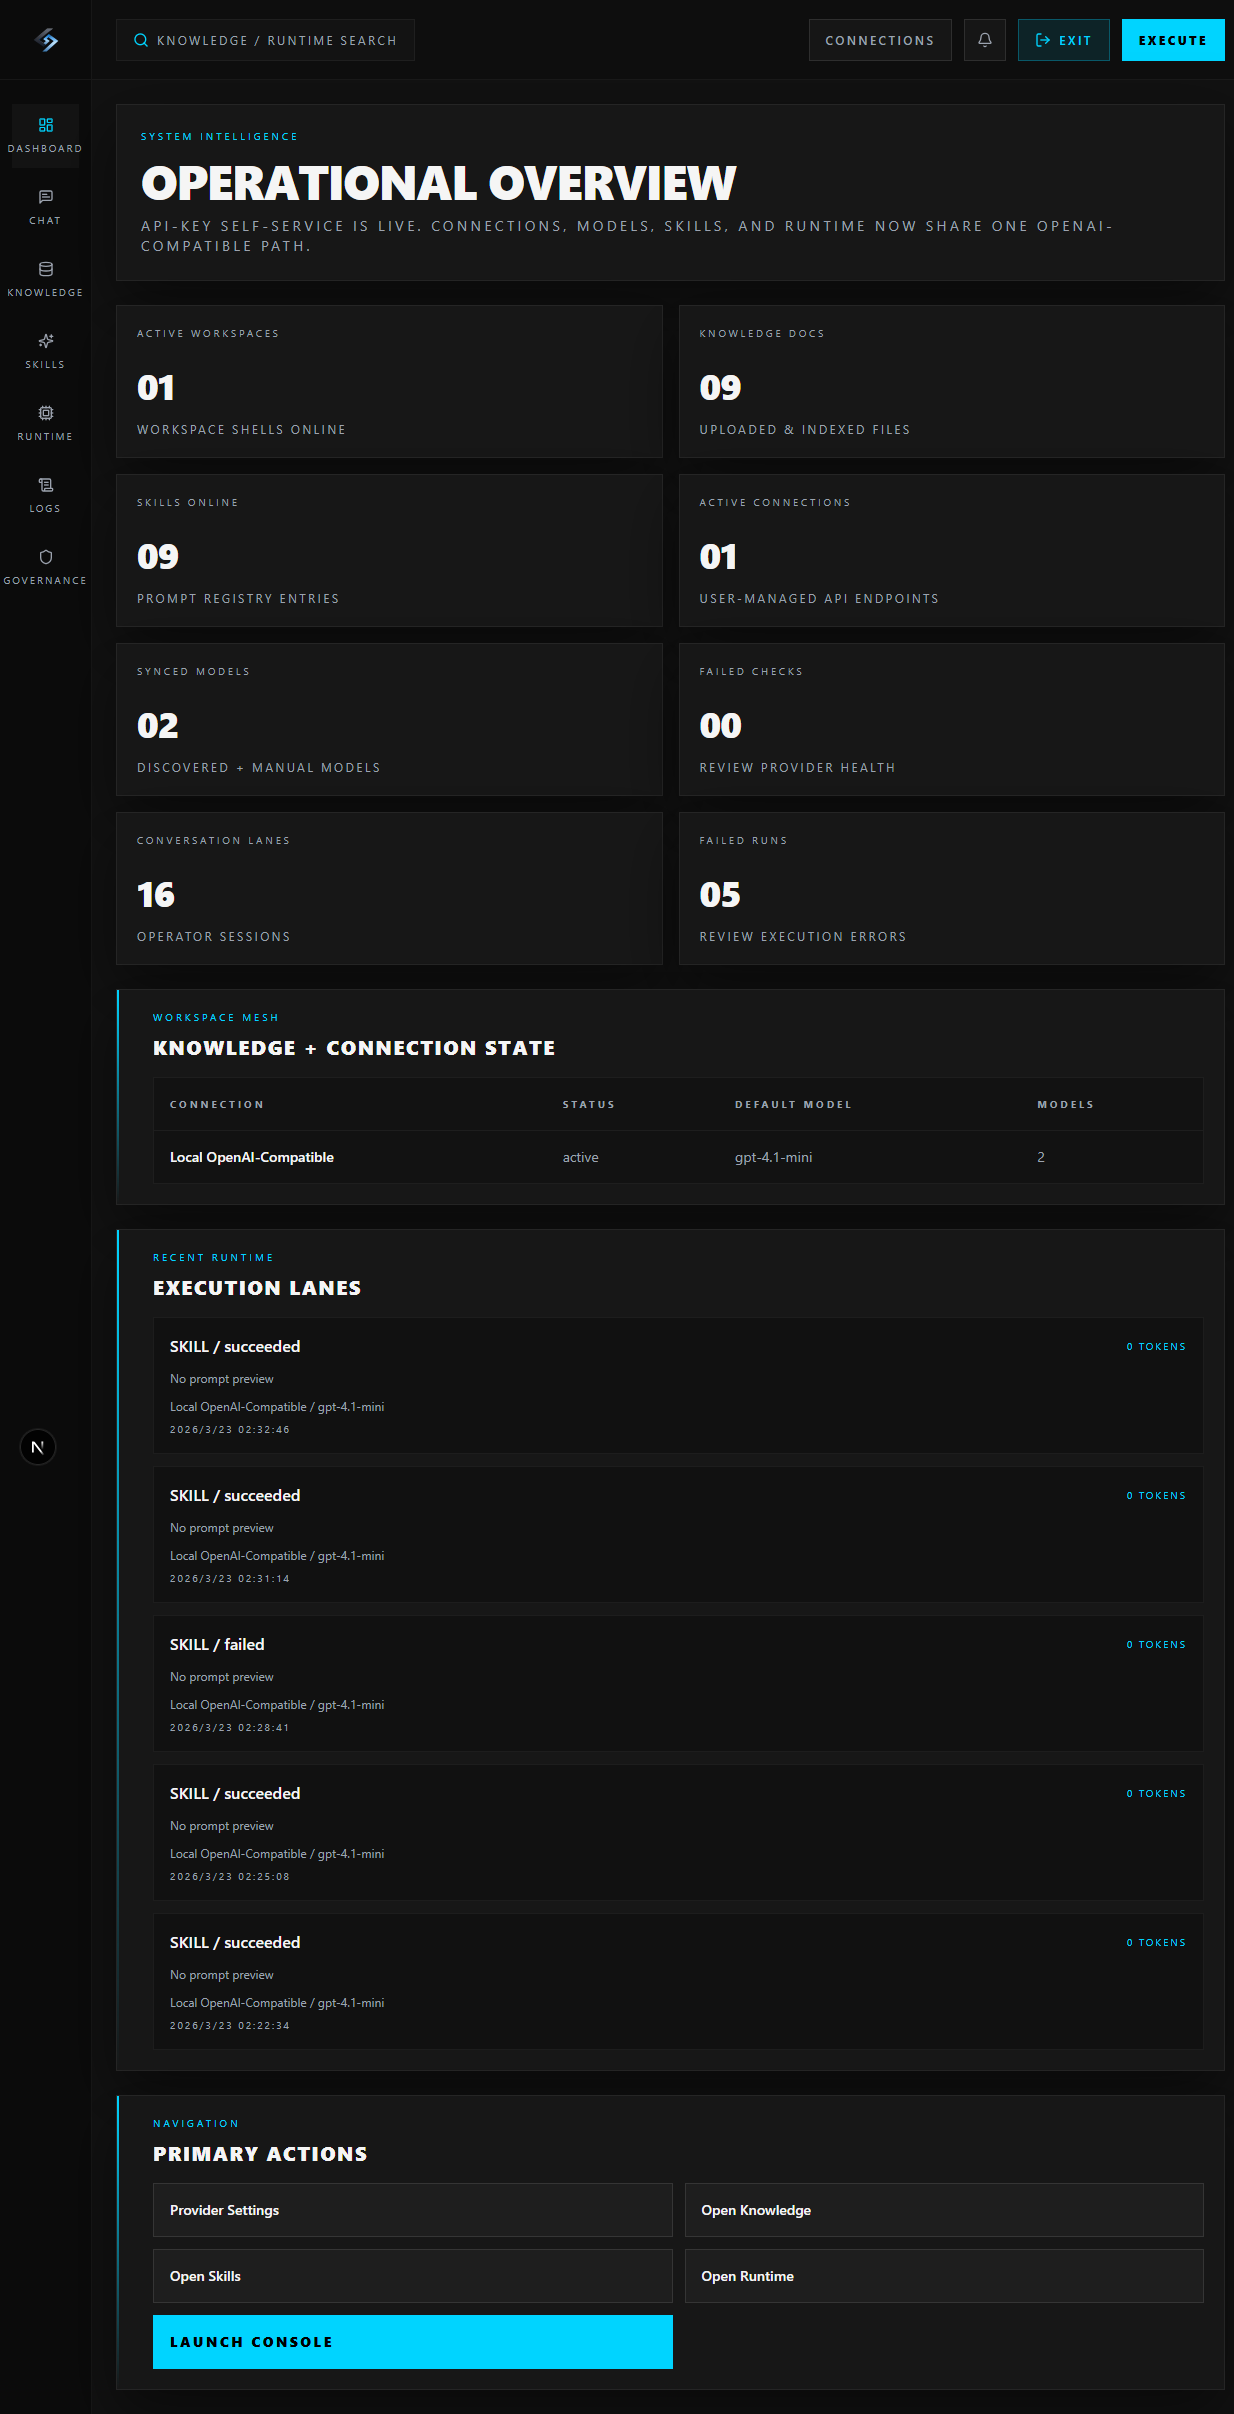Open the SKILL / failed execution lane
Image resolution: width=1234 pixels, height=2414 pixels.
click(x=678, y=1683)
